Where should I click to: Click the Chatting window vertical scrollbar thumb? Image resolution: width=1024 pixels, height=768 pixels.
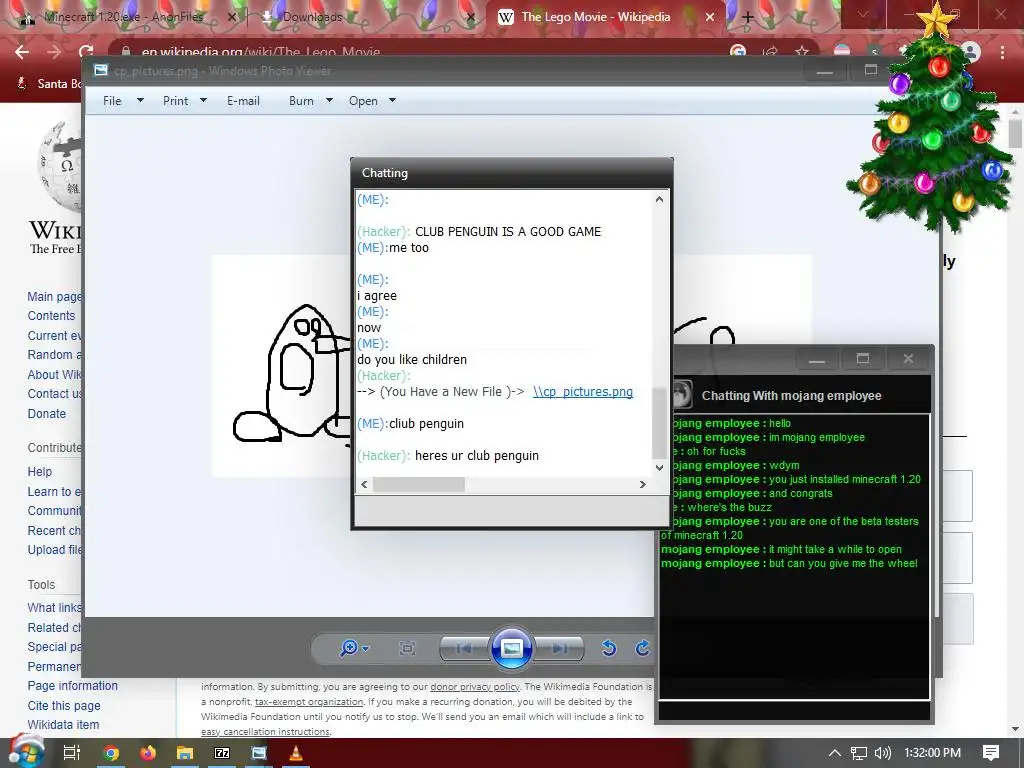pyautogui.click(x=659, y=423)
